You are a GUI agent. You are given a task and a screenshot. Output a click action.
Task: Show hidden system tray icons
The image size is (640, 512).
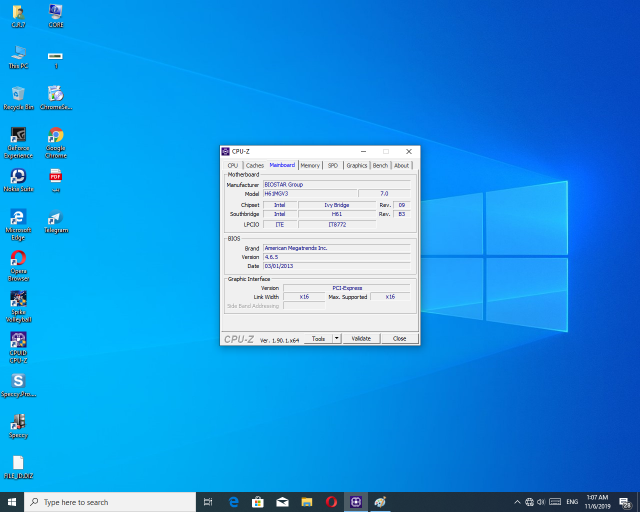tap(517, 502)
